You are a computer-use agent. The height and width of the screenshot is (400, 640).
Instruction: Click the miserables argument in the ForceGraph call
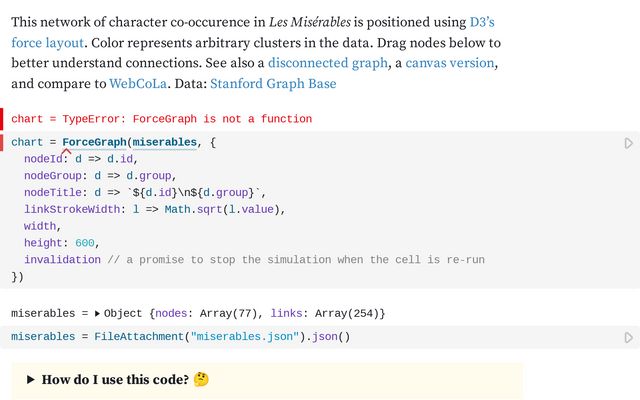pyautogui.click(x=164, y=143)
